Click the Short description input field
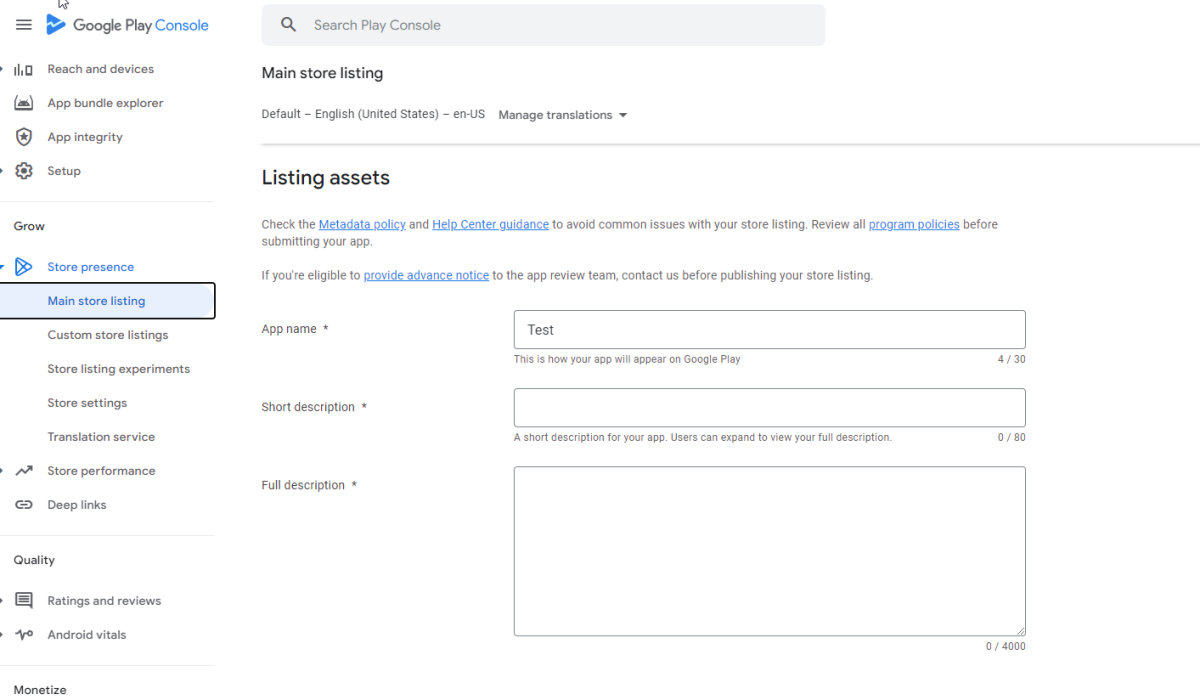Viewport: 1200px width, 700px height. (x=769, y=407)
